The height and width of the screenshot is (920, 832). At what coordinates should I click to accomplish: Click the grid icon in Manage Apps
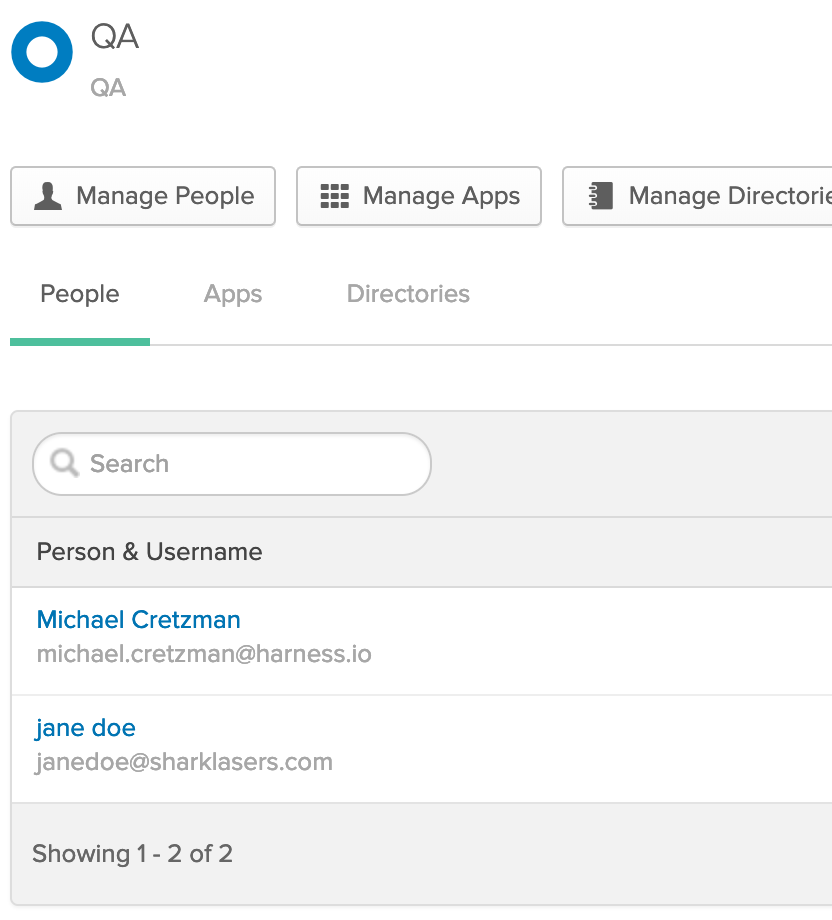click(334, 196)
